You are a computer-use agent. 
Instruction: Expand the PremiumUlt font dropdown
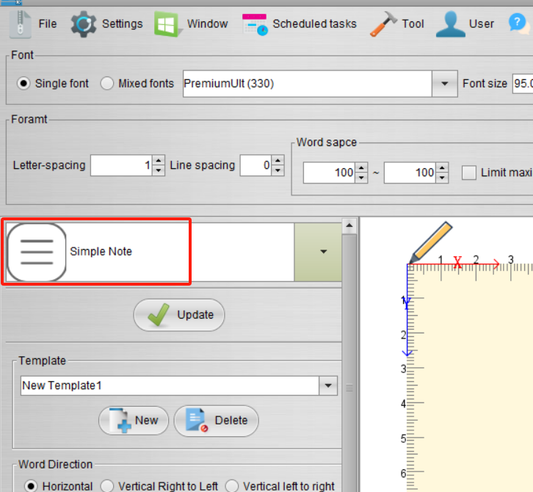[x=444, y=84]
